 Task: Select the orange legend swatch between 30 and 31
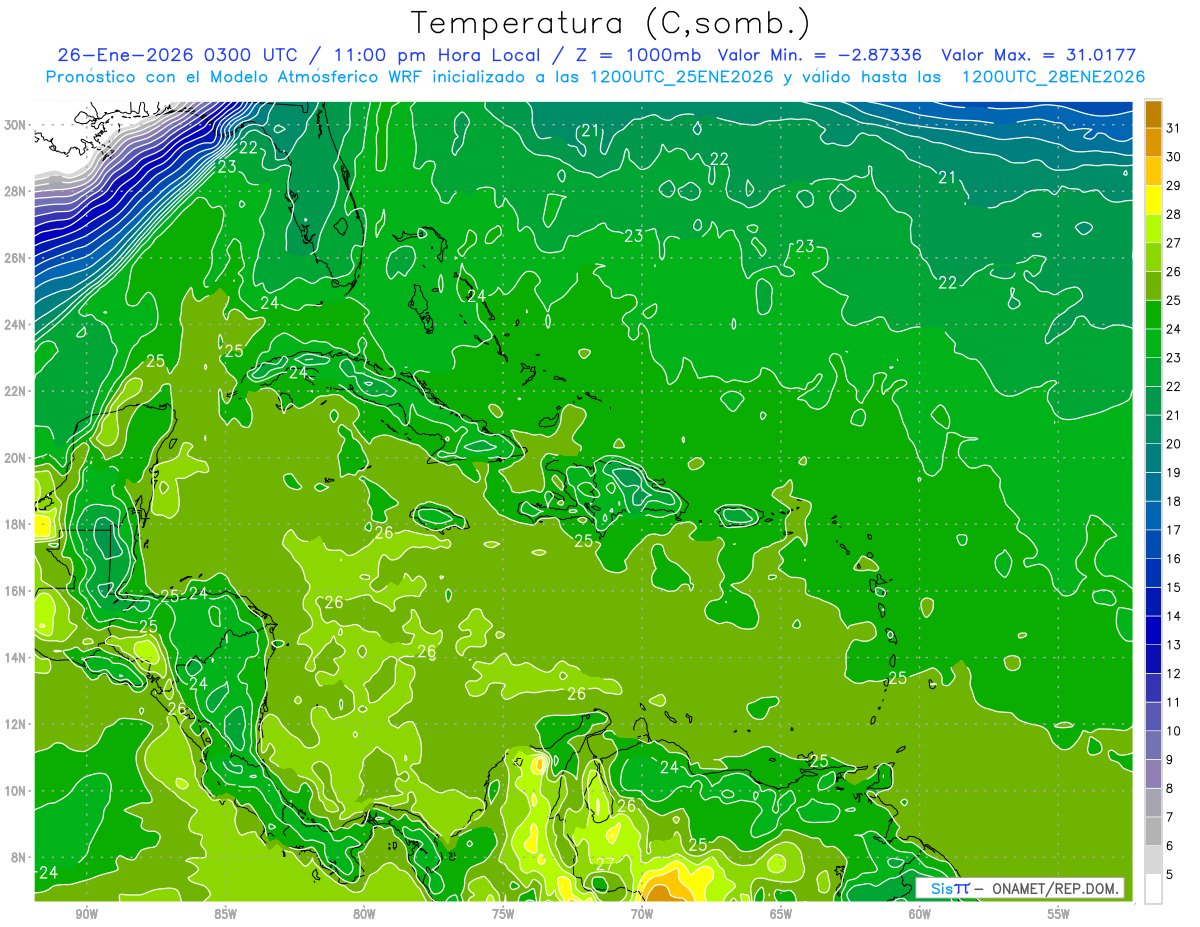click(x=1153, y=143)
